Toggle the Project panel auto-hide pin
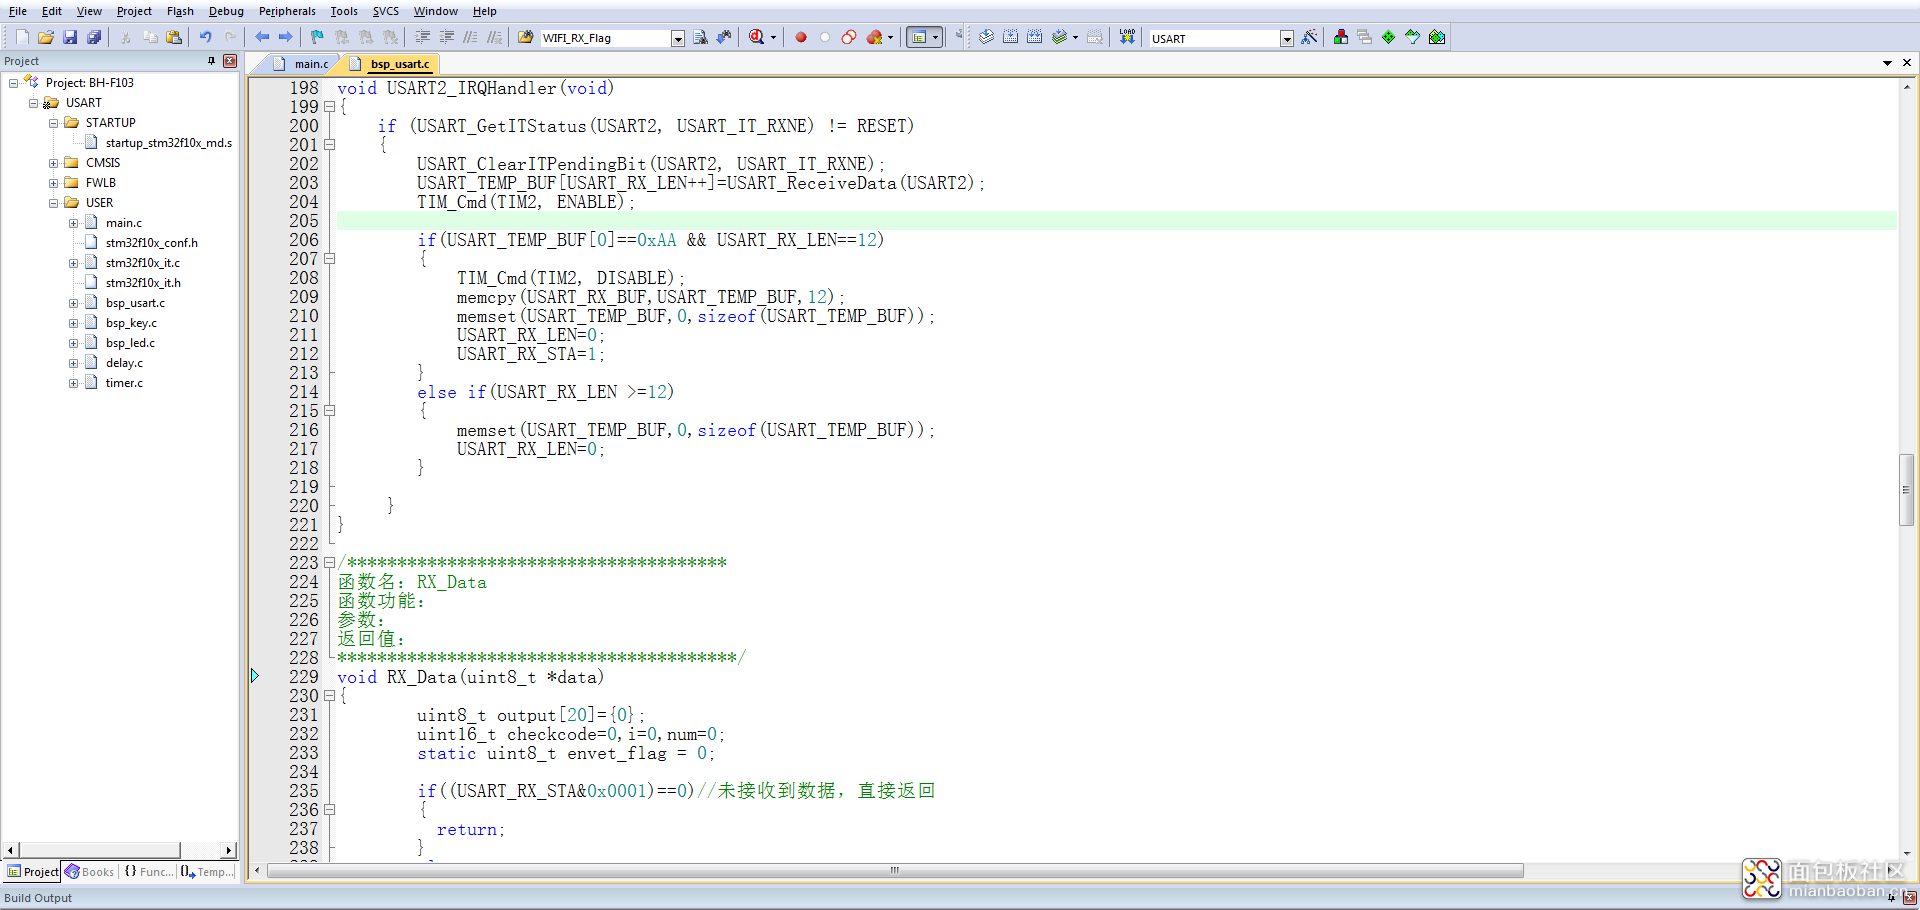Screen dimensions: 1920x910 pos(211,61)
